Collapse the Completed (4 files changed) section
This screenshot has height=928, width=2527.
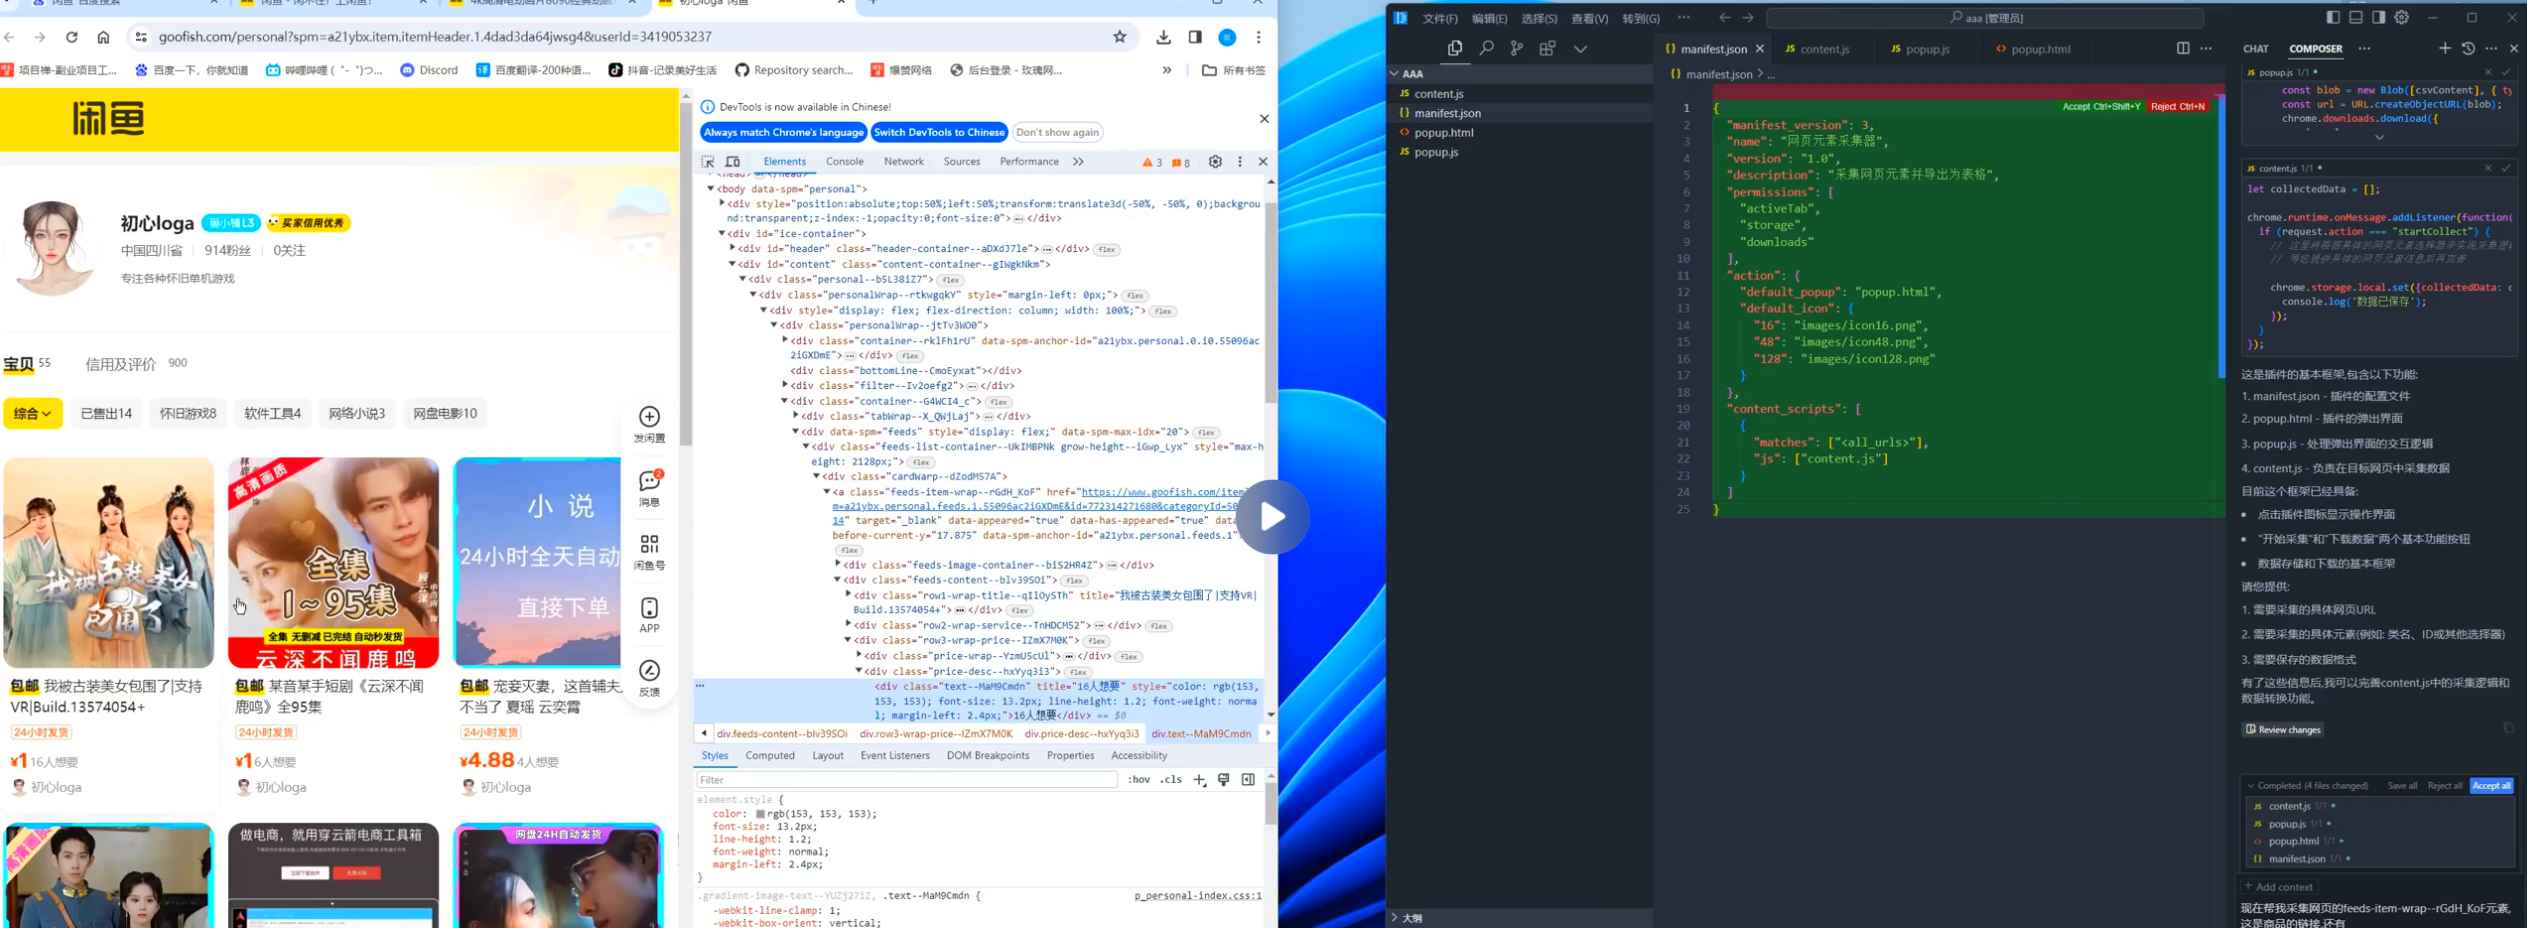tap(2250, 785)
